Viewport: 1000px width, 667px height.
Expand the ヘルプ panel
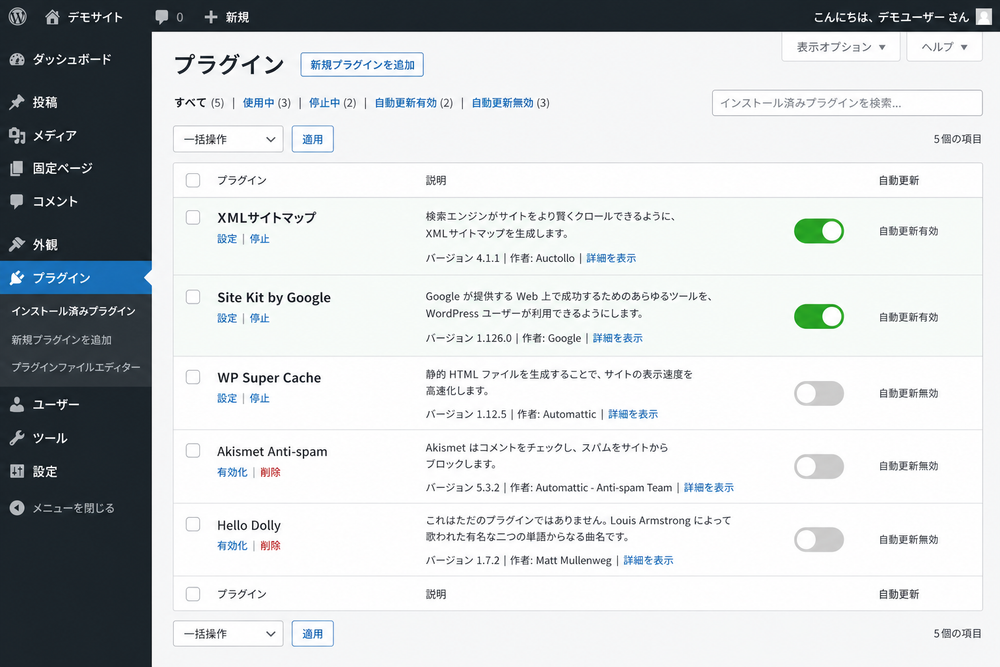[945, 47]
